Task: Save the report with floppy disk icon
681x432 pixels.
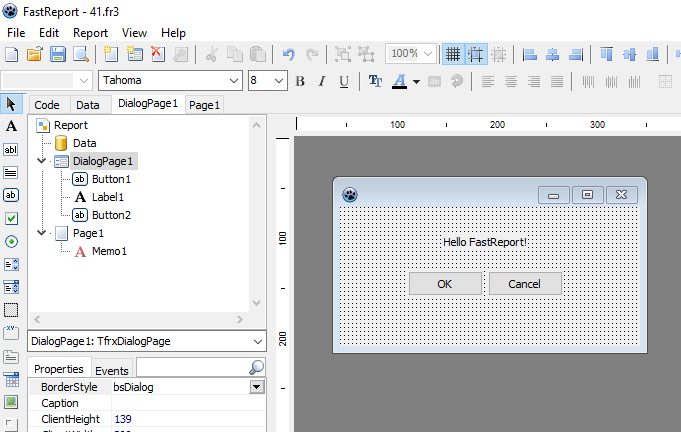Action: [58, 54]
